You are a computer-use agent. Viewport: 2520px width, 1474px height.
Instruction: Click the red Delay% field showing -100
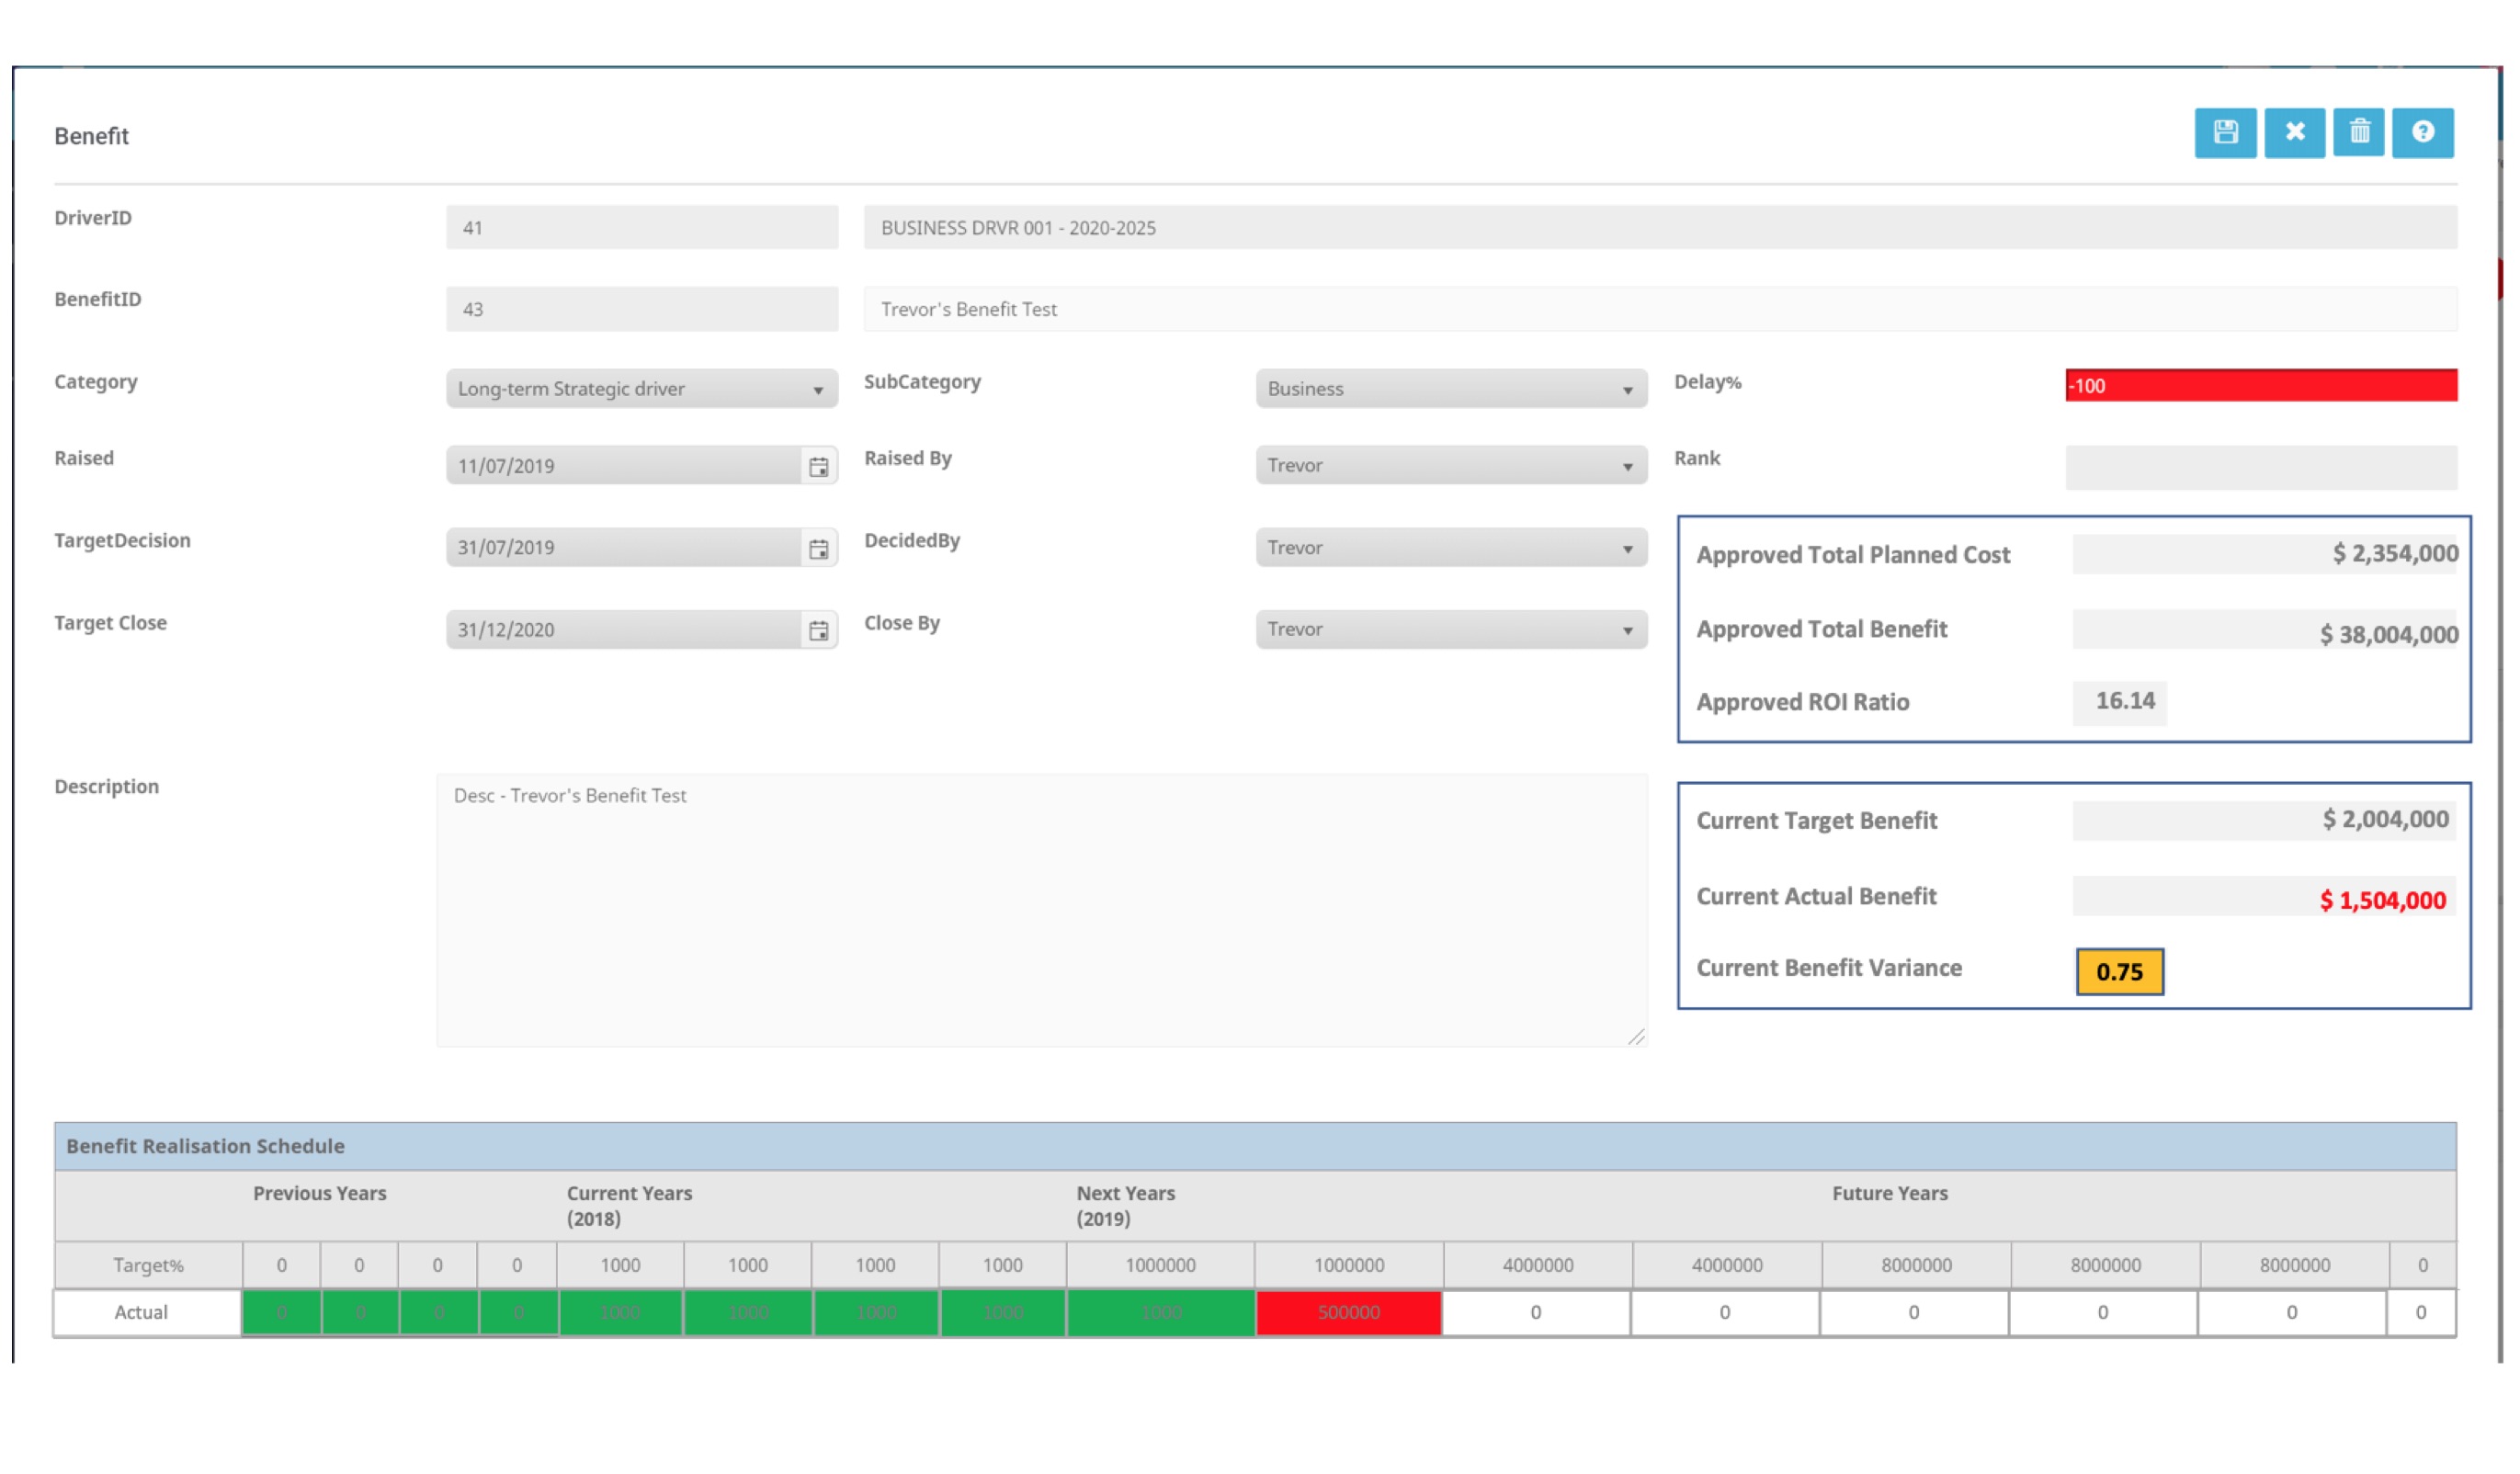[x=2261, y=386]
